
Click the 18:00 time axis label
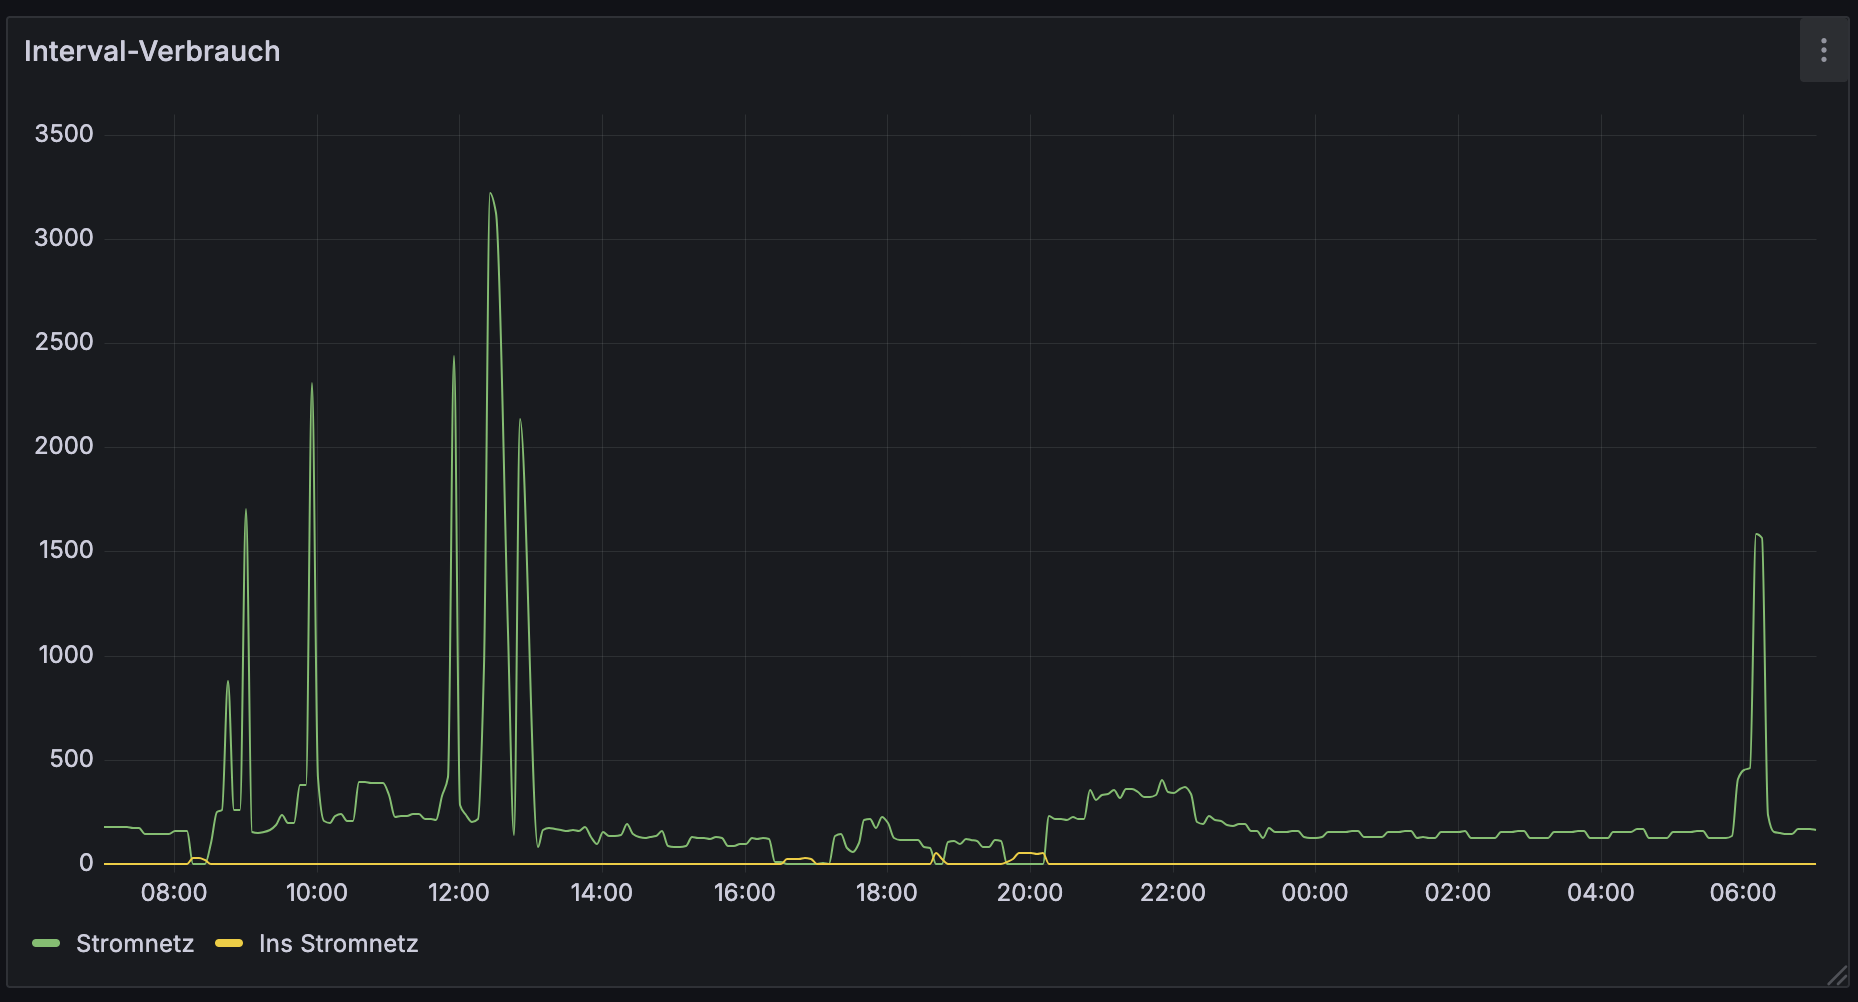click(887, 892)
